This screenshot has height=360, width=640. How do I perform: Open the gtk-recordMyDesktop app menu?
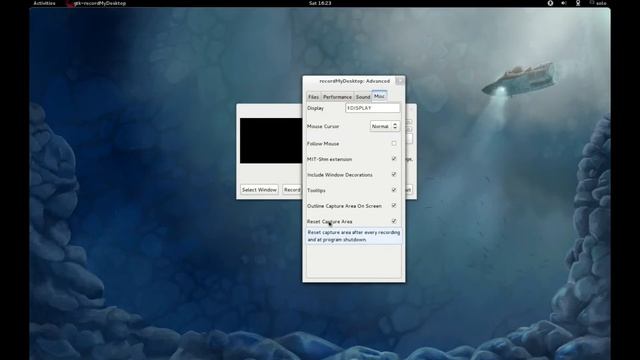pos(96,3)
